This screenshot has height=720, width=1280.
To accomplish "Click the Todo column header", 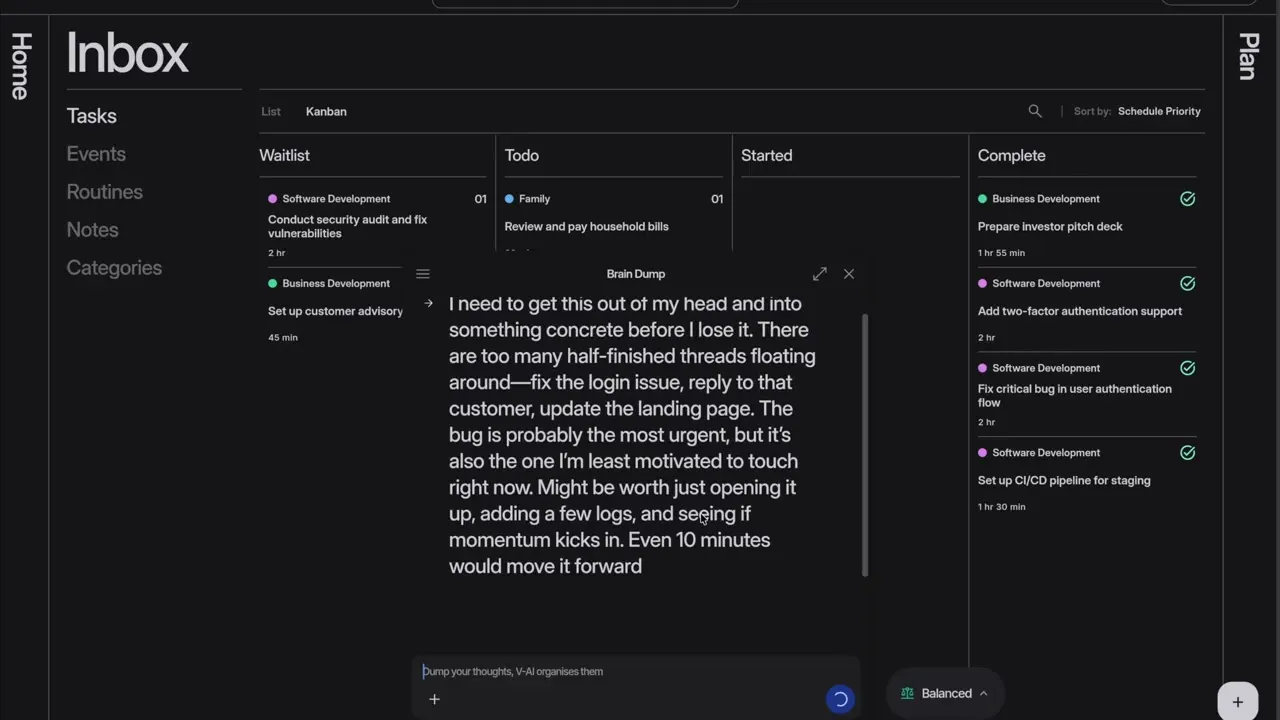I will coord(521,155).
